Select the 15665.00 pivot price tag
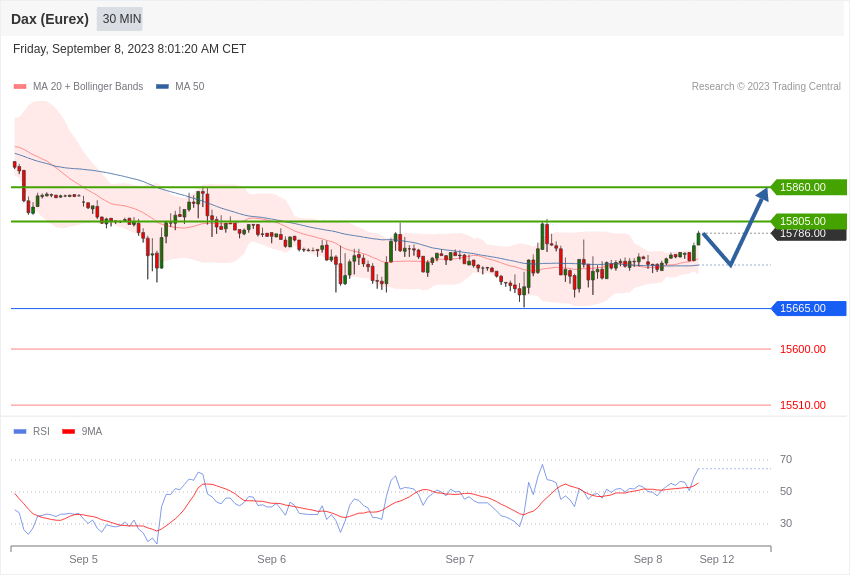Image resolution: width=850 pixels, height=576 pixels. (809, 308)
